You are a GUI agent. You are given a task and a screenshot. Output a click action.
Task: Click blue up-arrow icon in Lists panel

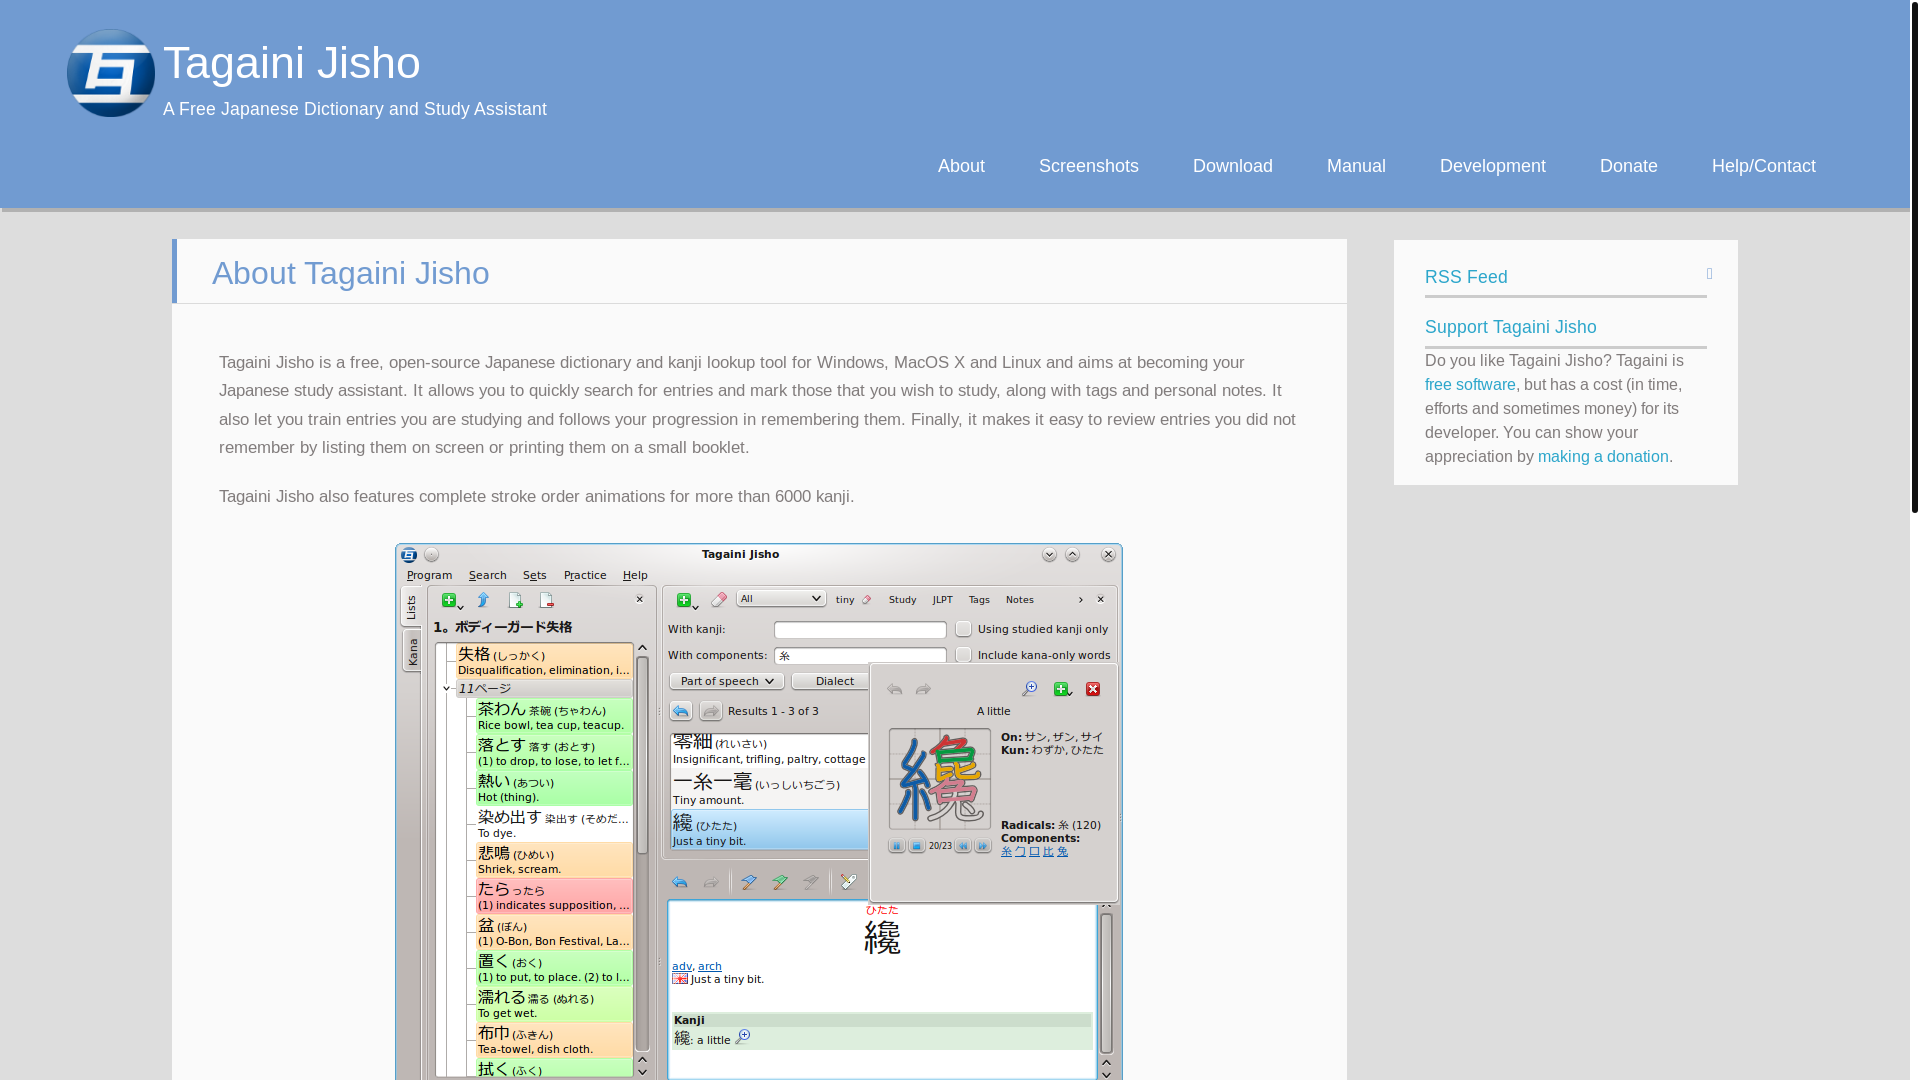pos(483,600)
